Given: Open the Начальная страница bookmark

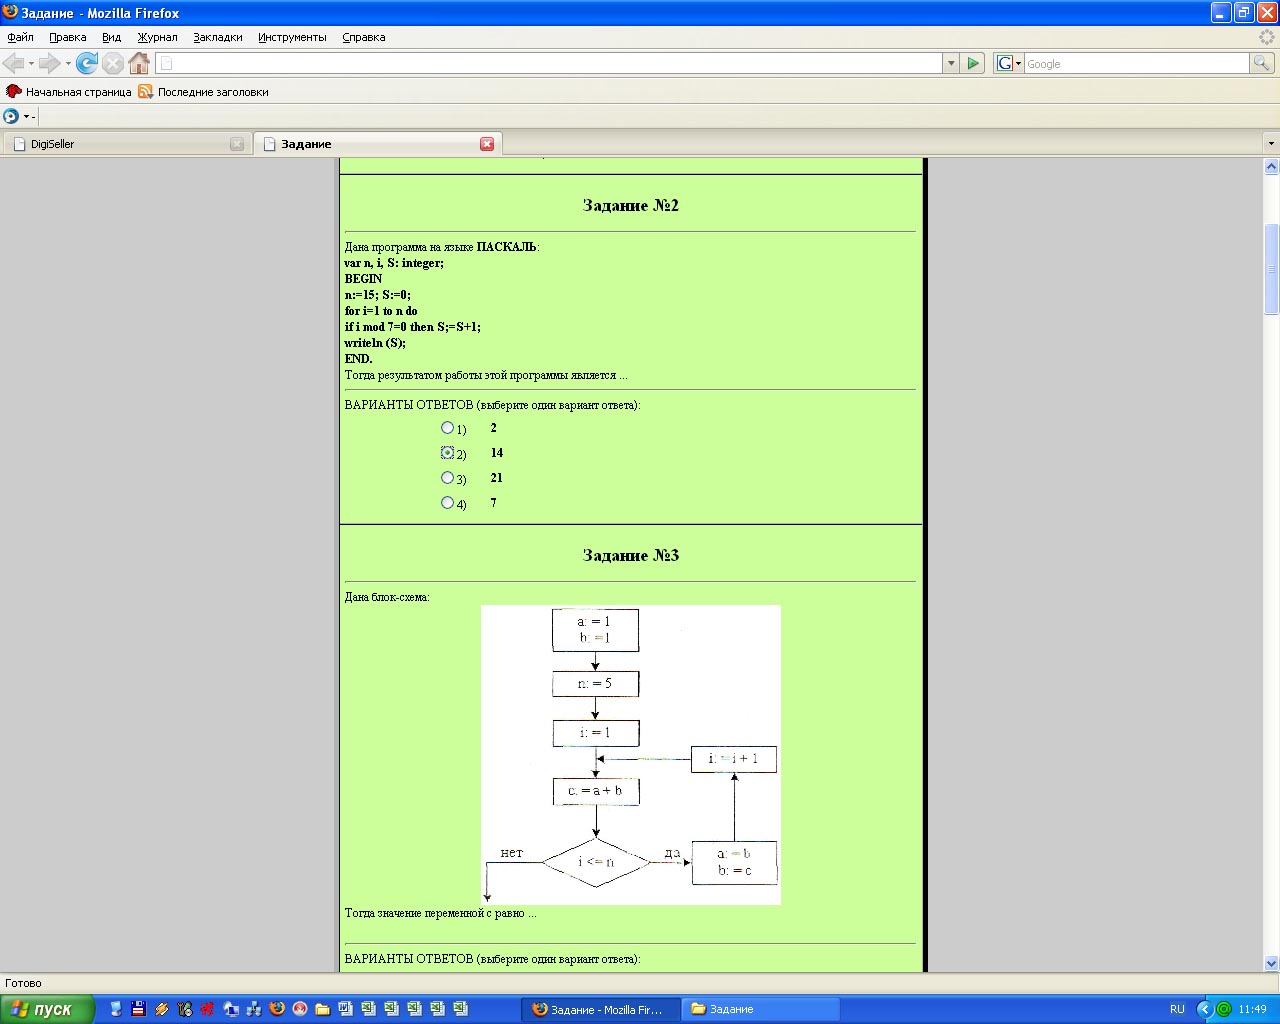Looking at the screenshot, I should 68,92.
